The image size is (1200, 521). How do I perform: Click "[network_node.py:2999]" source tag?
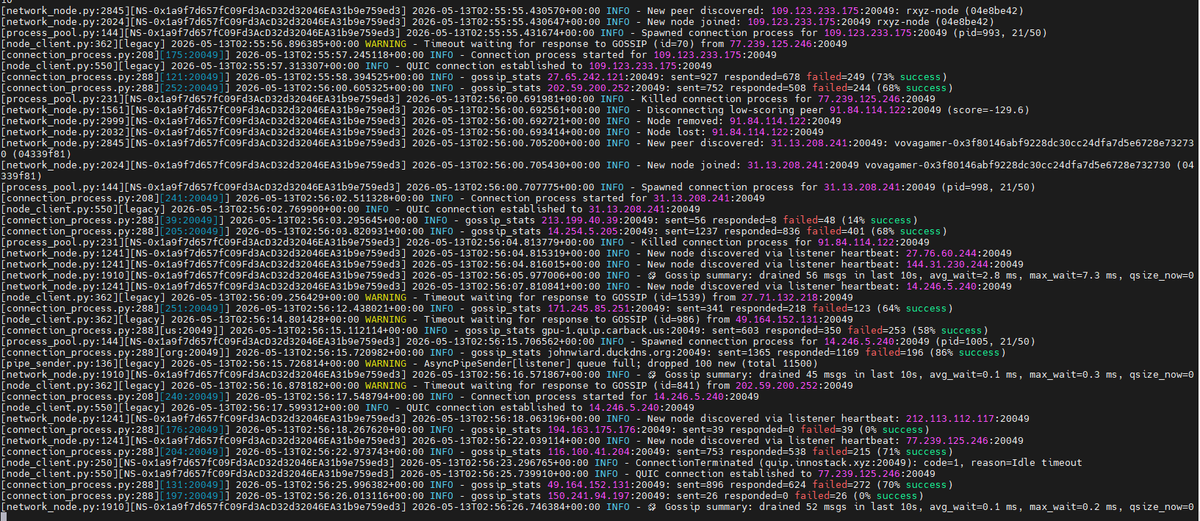click(67, 122)
